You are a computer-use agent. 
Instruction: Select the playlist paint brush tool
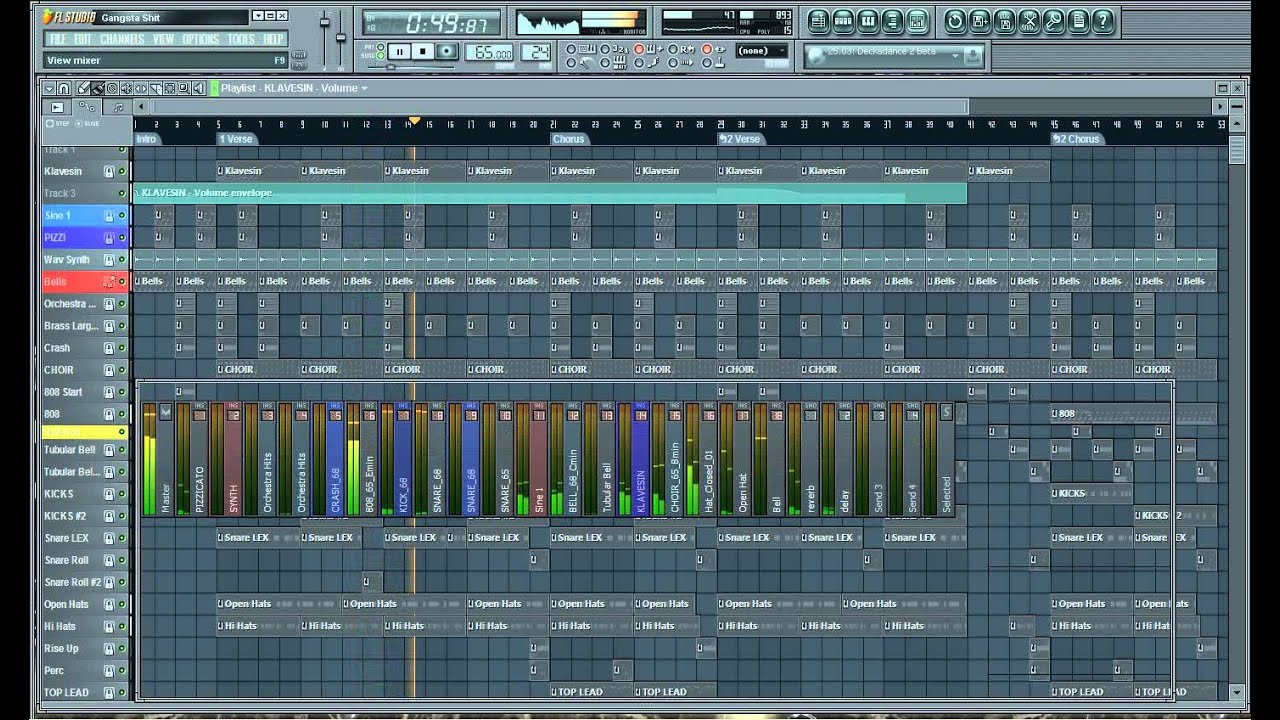coord(98,88)
